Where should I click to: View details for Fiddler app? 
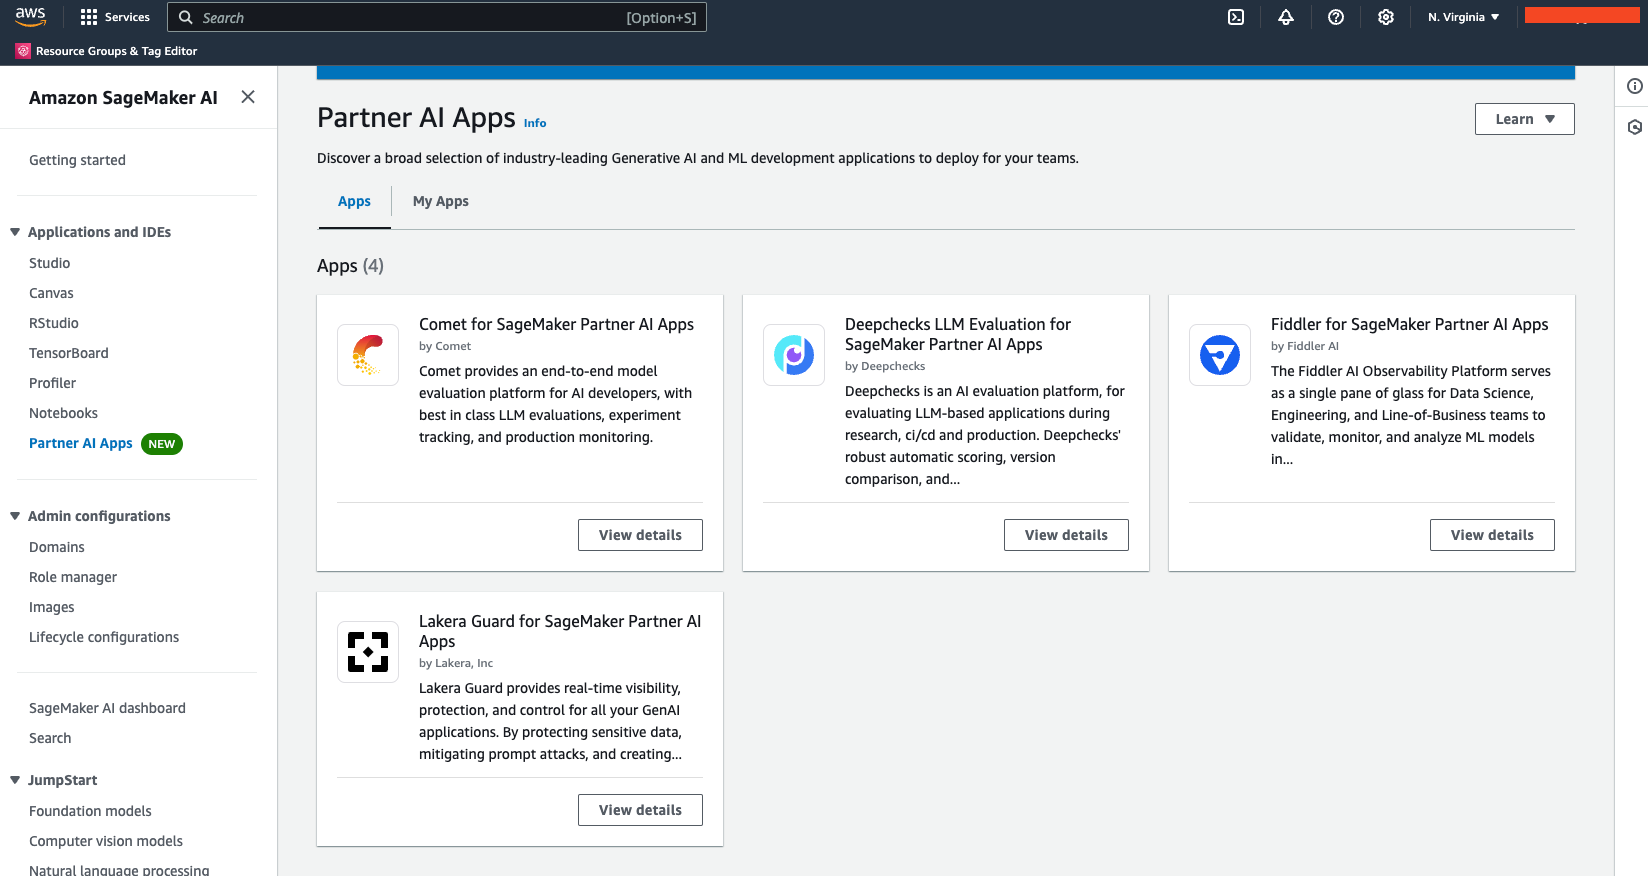pyautogui.click(x=1492, y=535)
